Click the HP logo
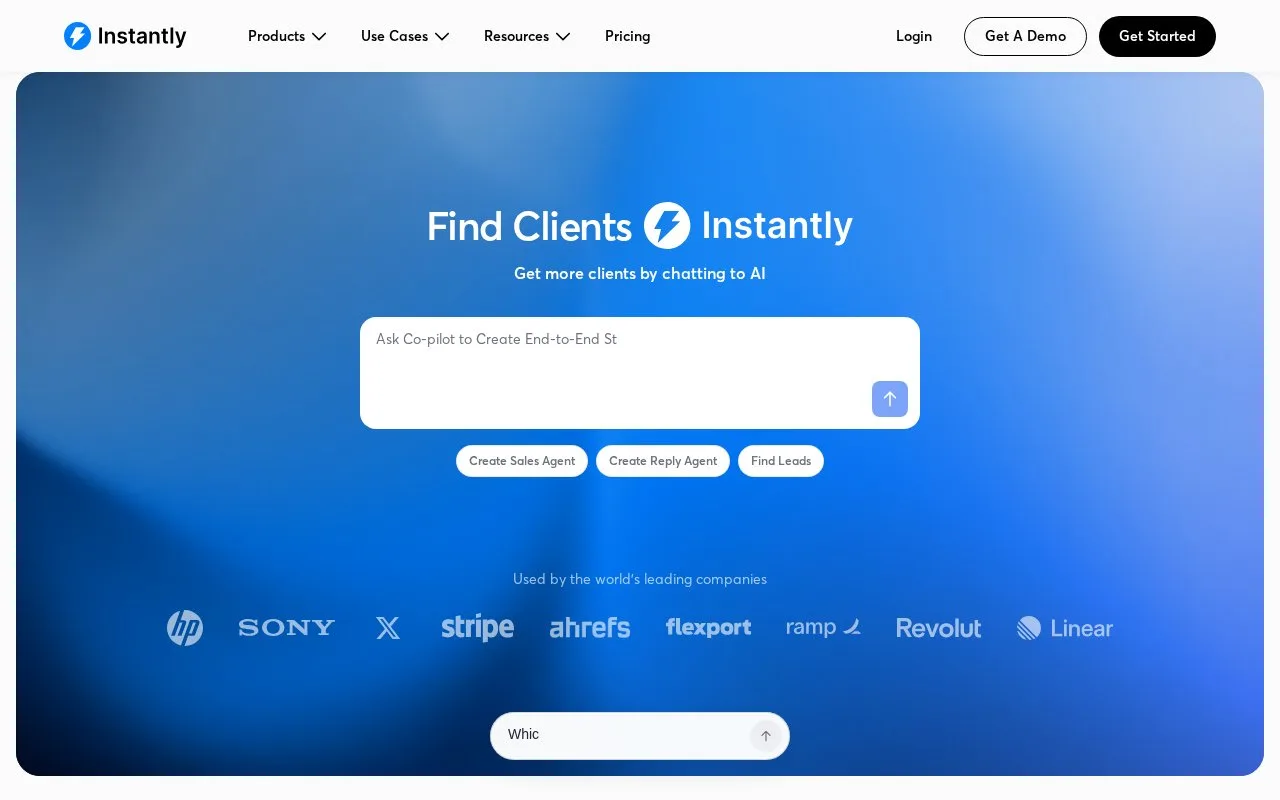The width and height of the screenshot is (1280, 800). click(185, 628)
